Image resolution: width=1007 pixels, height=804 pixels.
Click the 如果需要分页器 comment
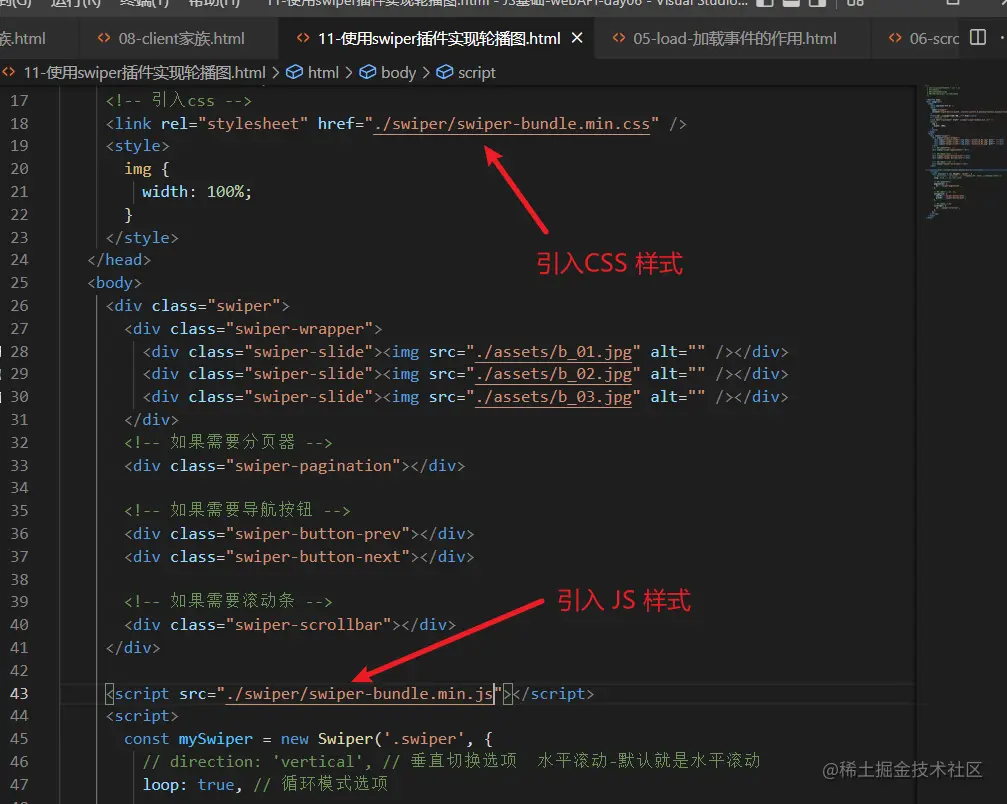point(229,442)
